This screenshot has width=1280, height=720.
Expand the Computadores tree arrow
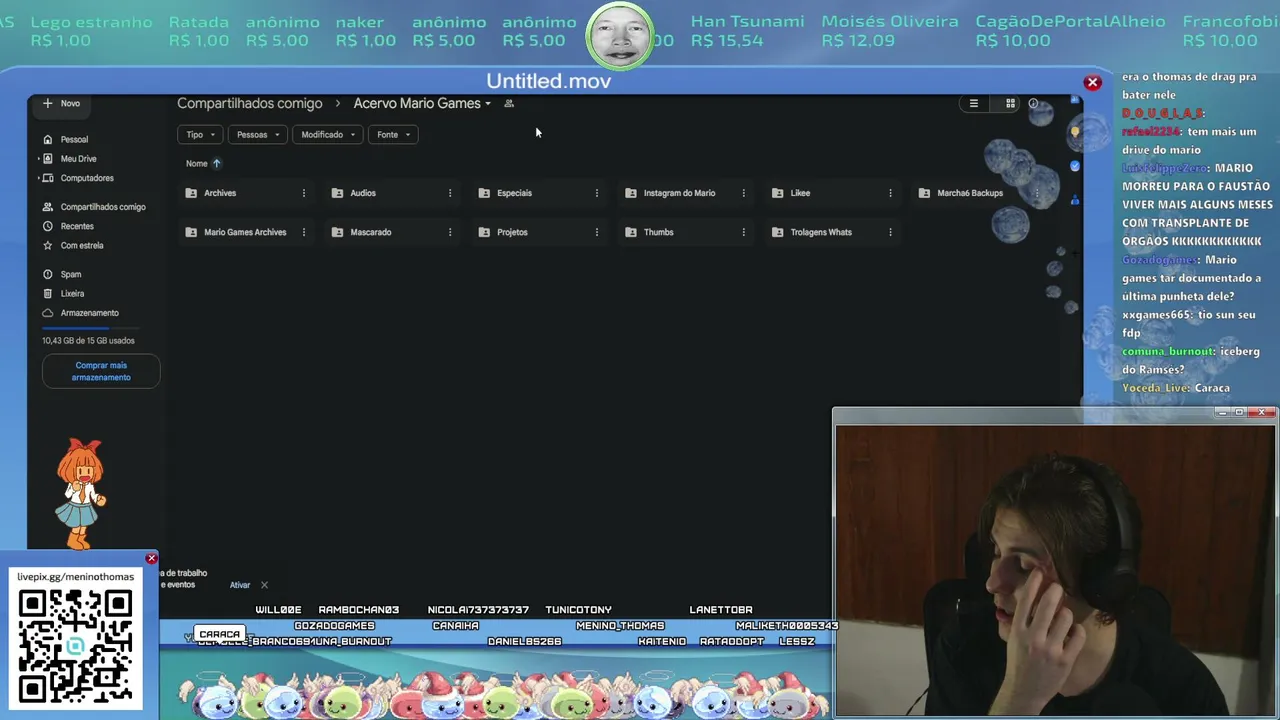point(38,178)
